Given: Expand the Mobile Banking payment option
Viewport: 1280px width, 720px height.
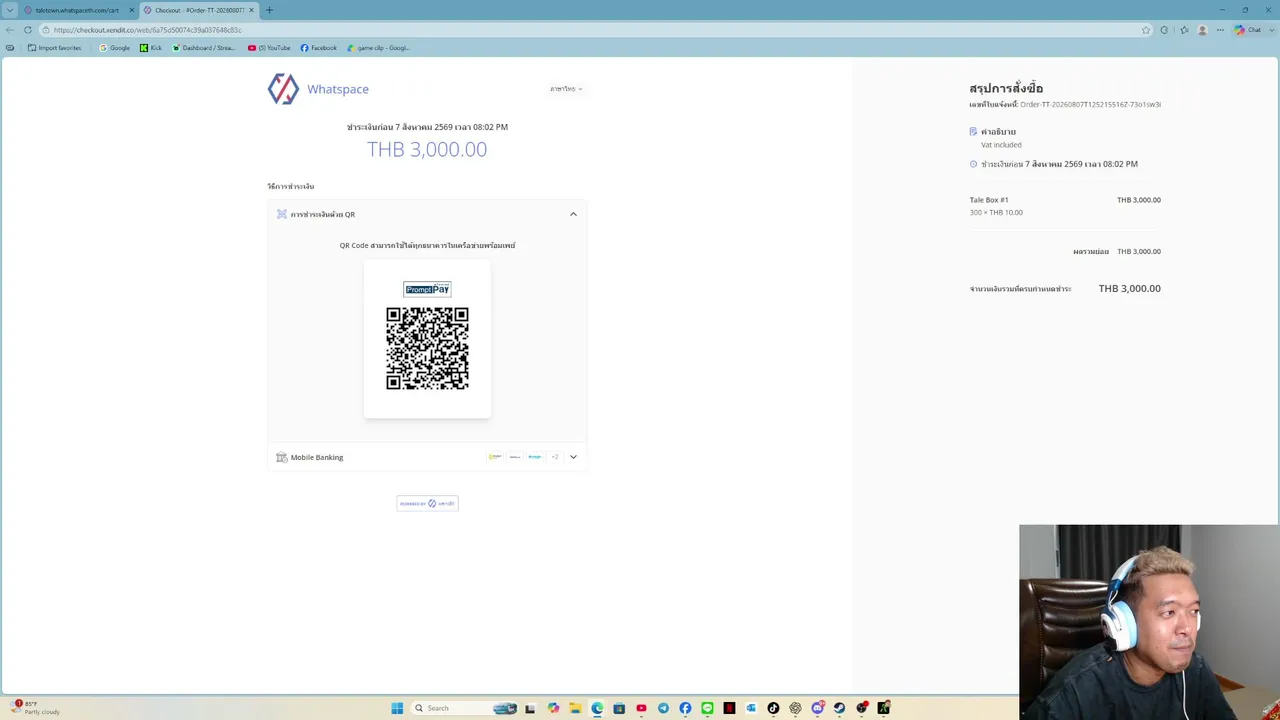Looking at the screenshot, I should [427, 457].
